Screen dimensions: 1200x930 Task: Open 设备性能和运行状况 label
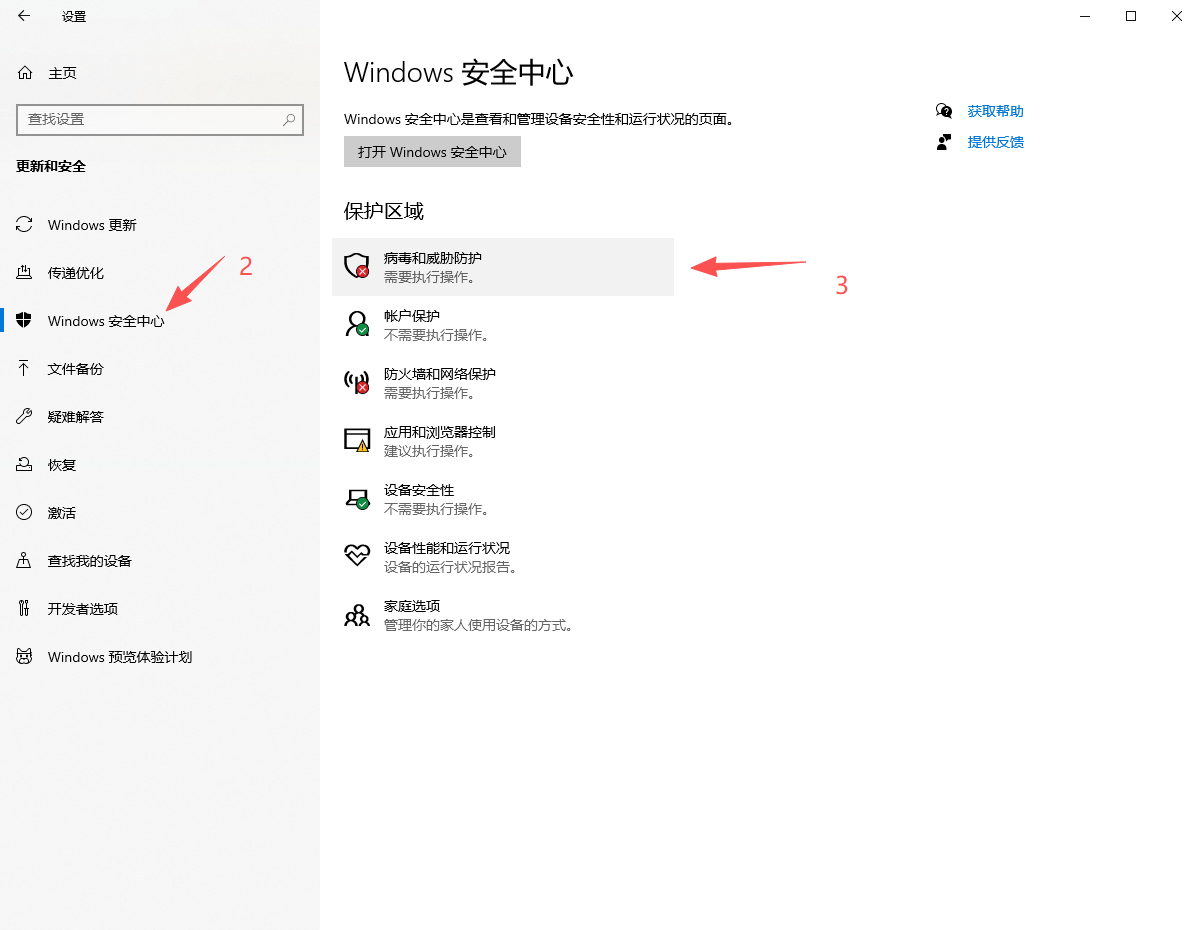point(447,548)
